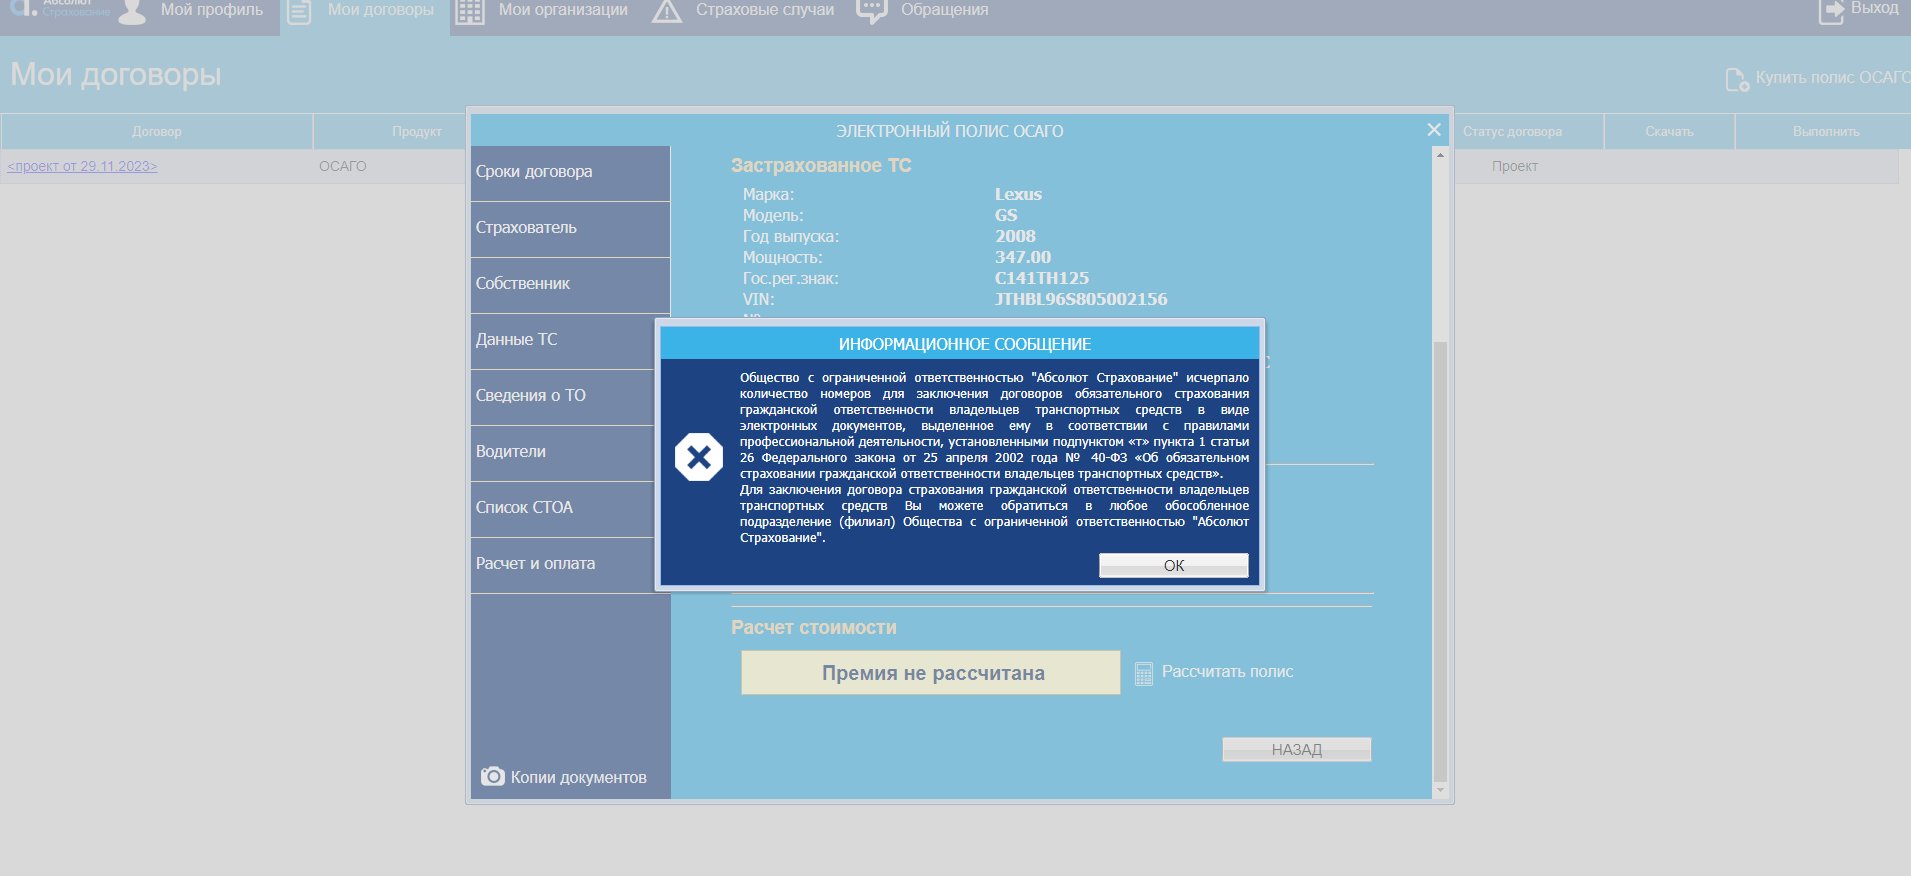
Task: Click the Договор column header
Action: [x=157, y=131]
